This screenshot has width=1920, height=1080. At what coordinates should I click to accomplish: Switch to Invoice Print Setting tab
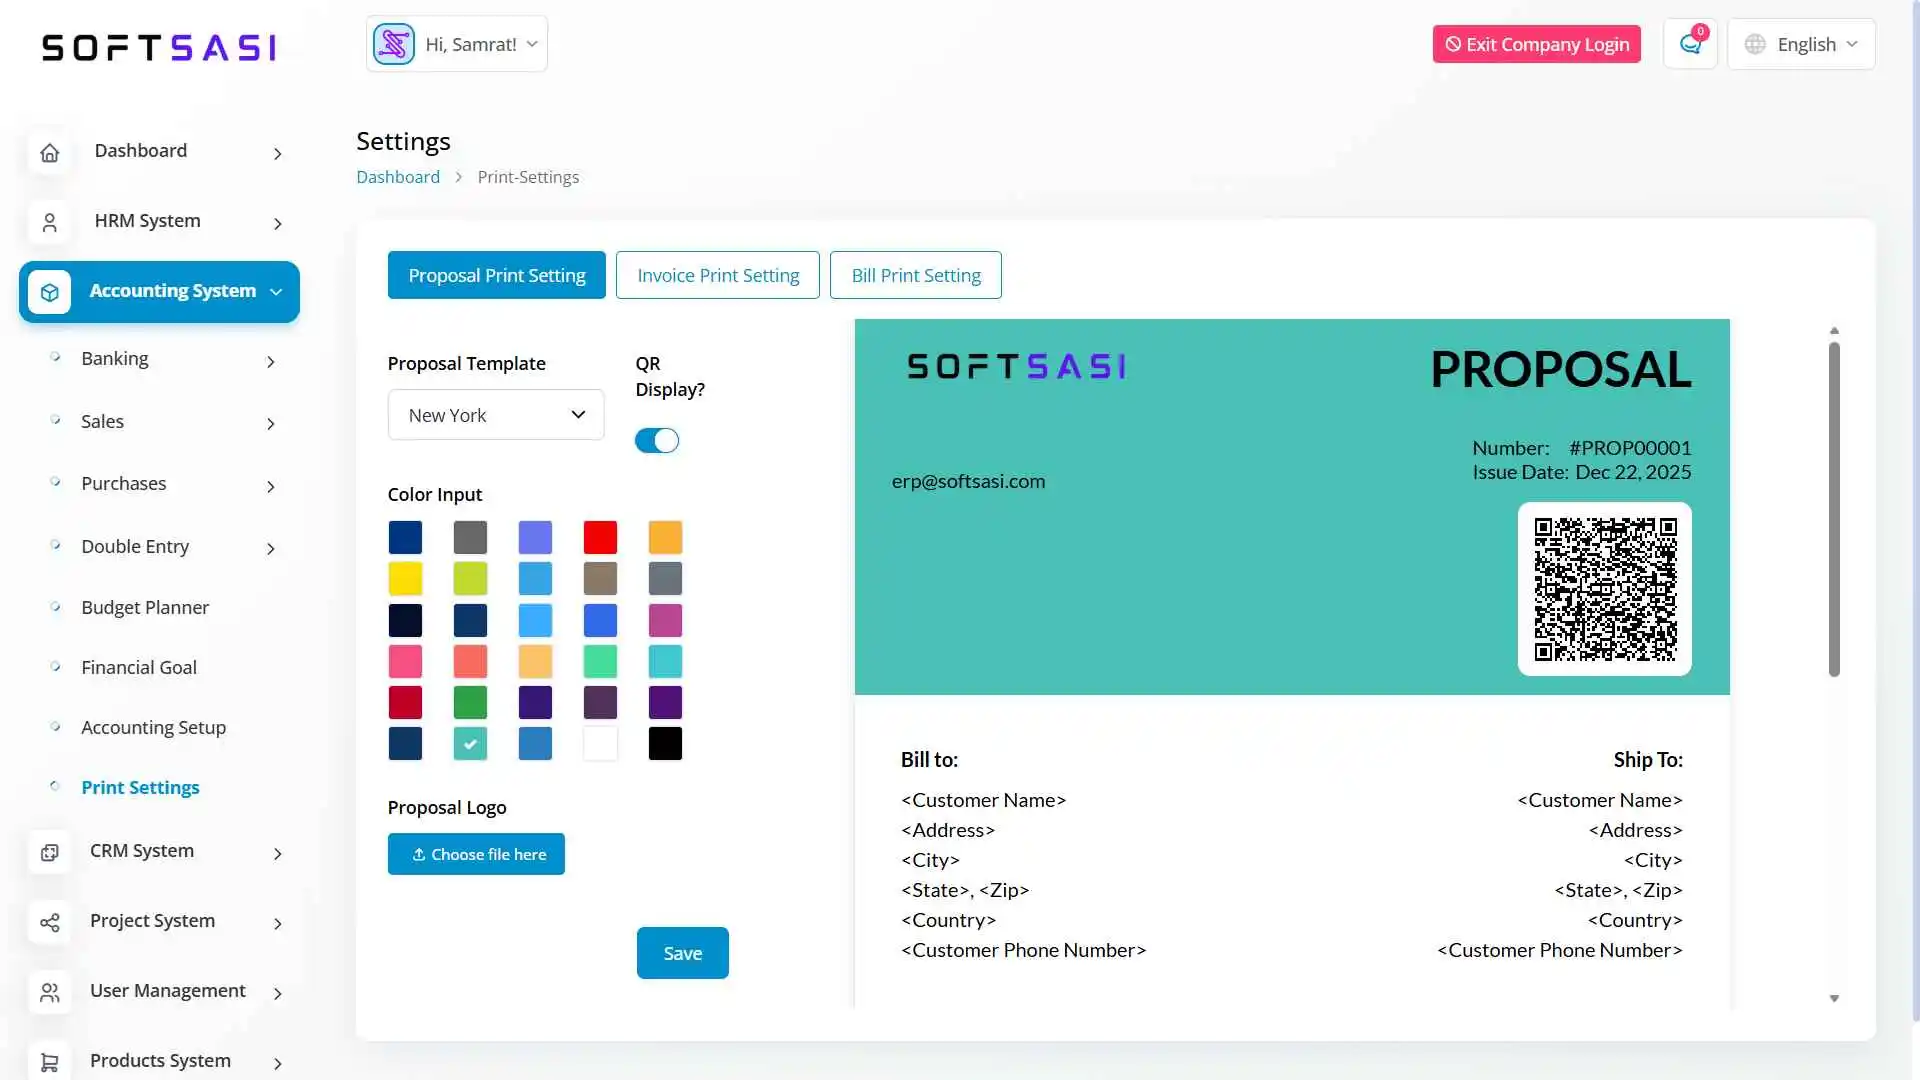pos(718,275)
